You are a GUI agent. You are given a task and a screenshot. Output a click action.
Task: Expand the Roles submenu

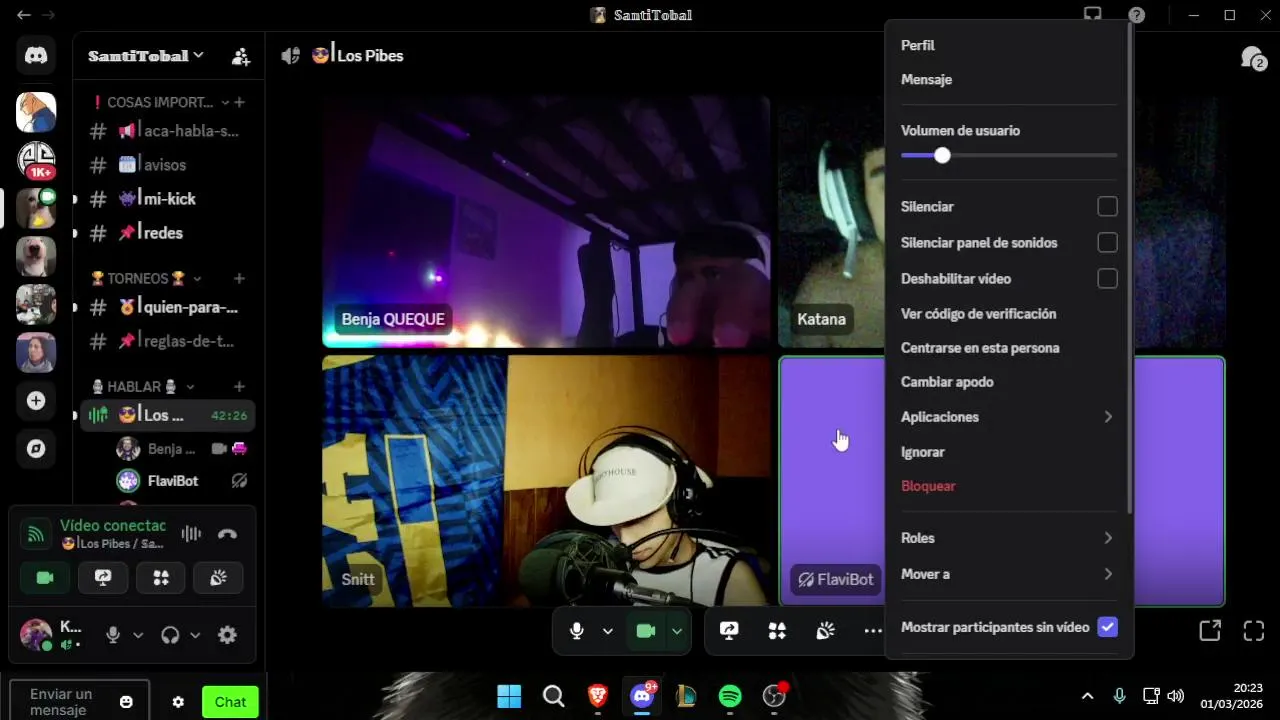[x=1009, y=538]
